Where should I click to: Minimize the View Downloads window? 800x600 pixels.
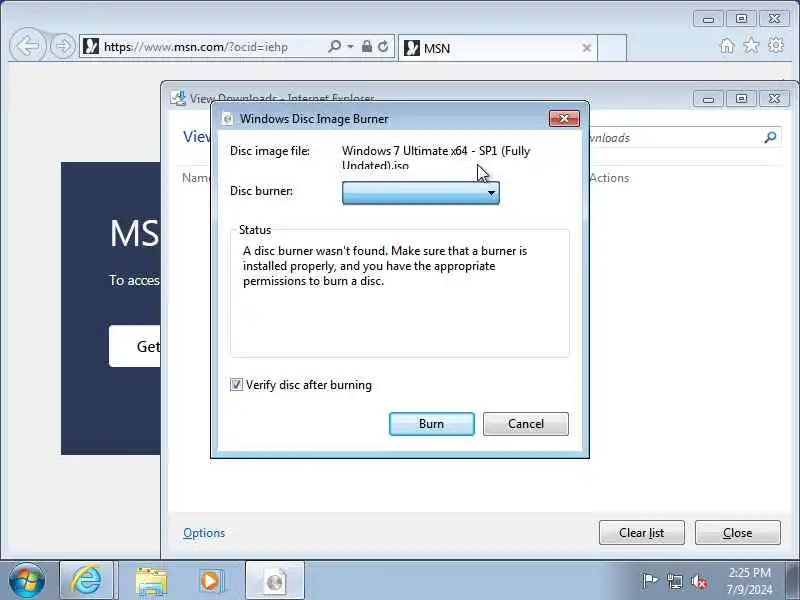coord(708,98)
